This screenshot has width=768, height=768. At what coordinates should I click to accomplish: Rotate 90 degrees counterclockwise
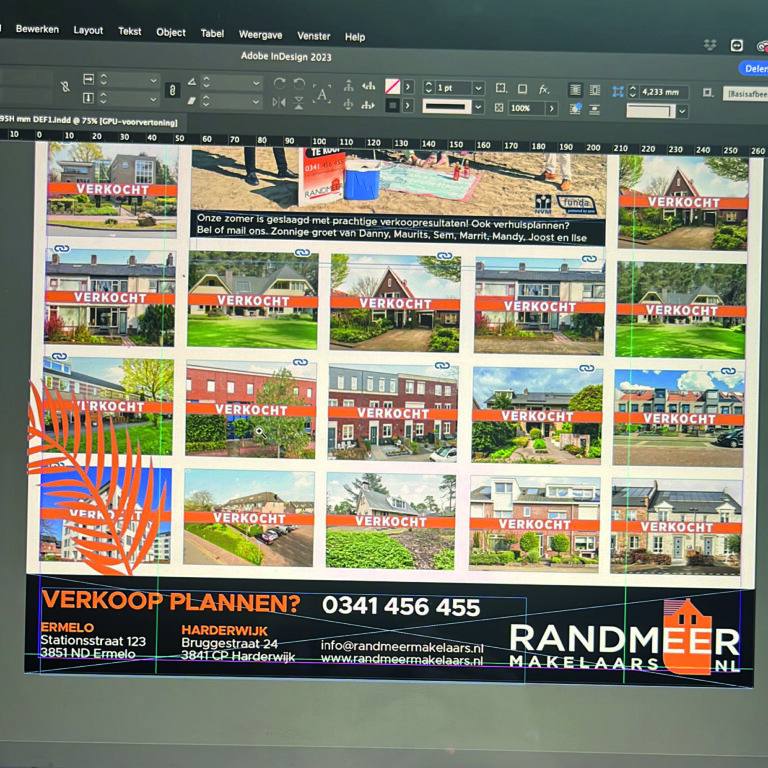pos(299,84)
